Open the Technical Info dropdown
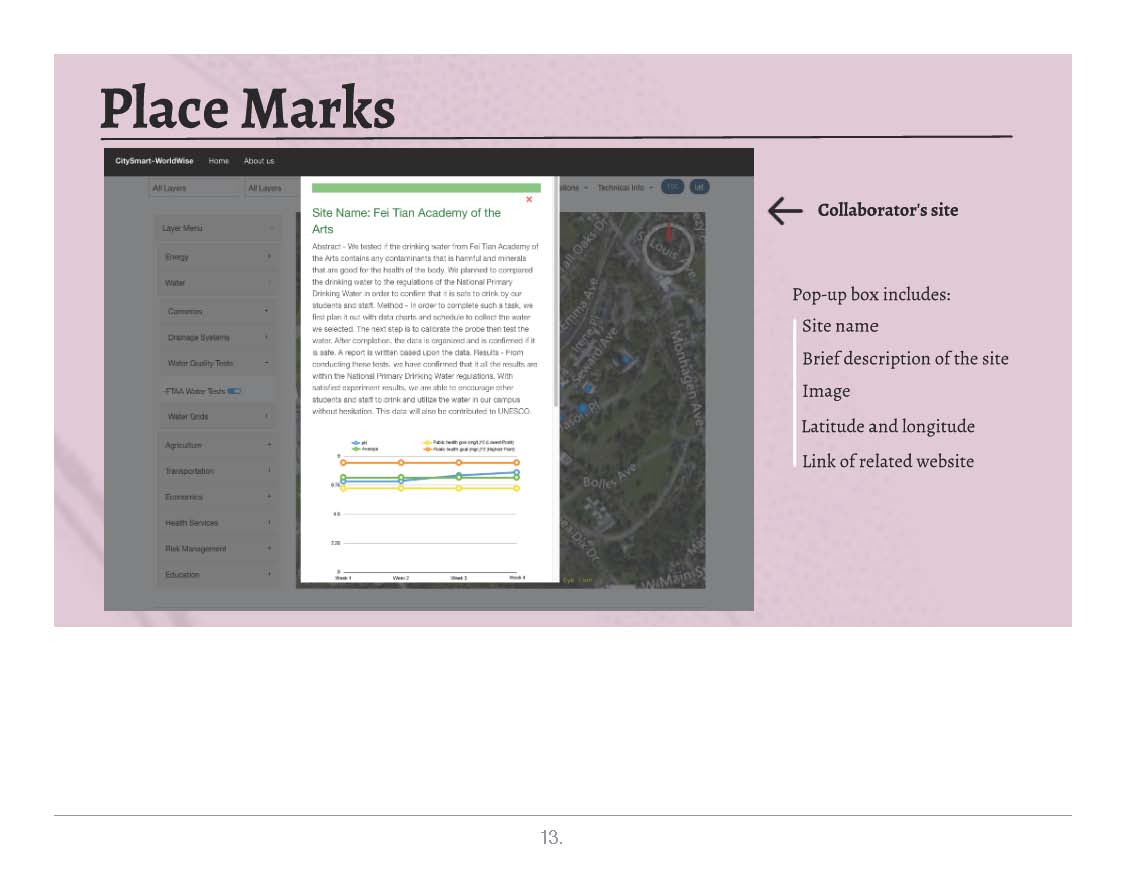 [x=625, y=188]
